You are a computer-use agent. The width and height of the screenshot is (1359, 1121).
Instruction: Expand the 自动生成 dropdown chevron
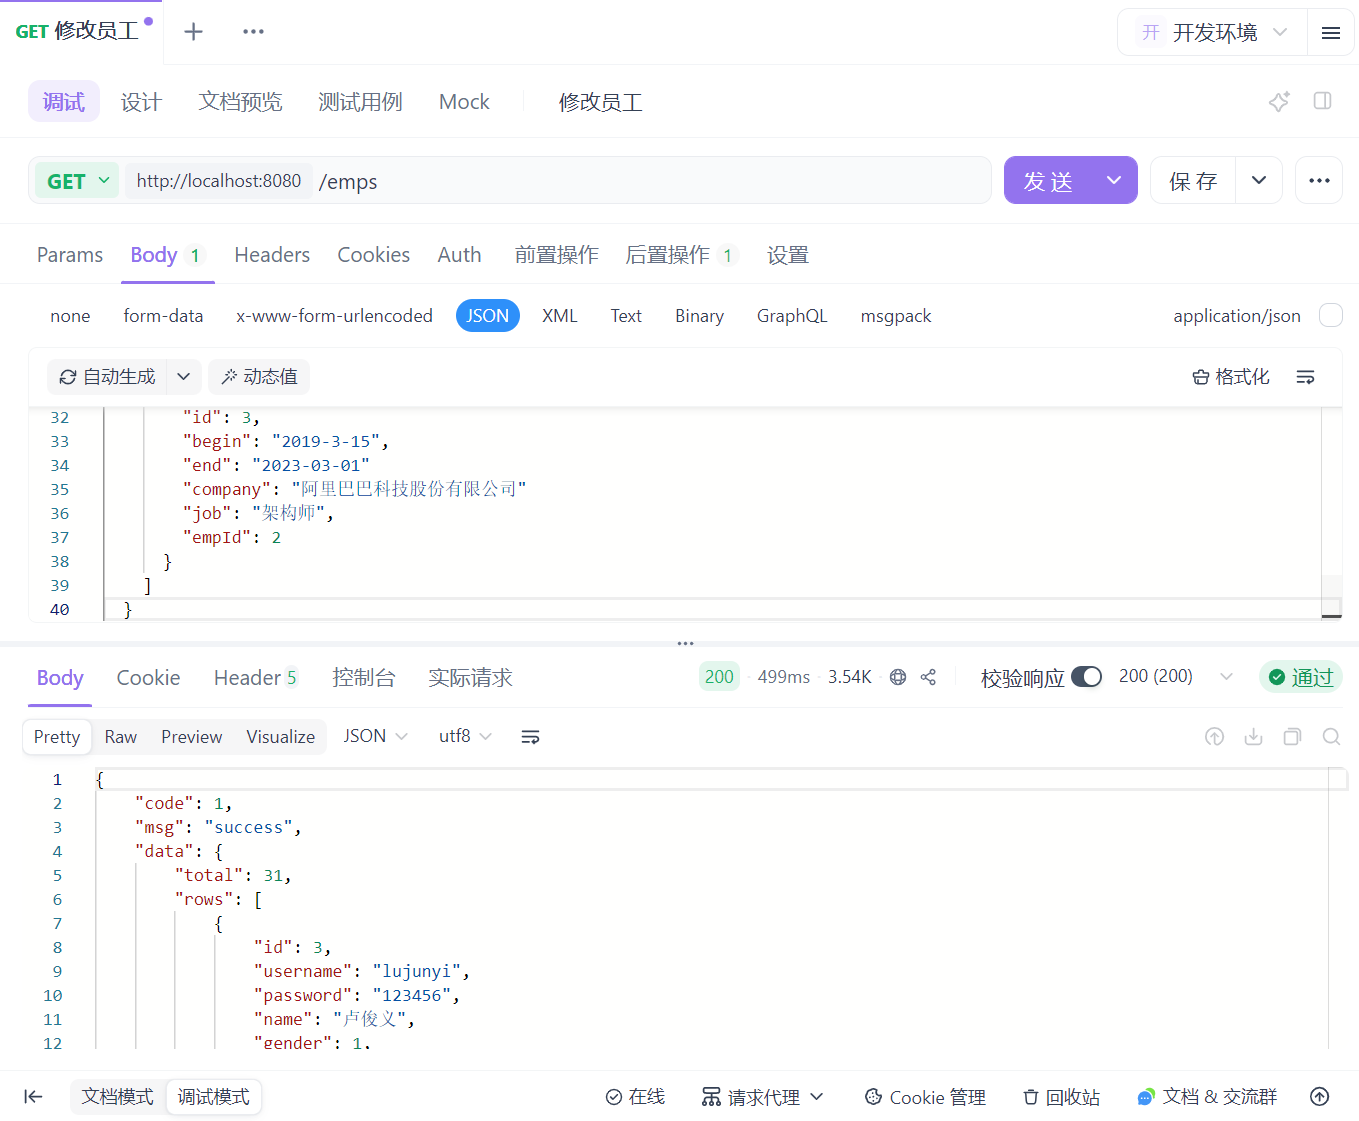[183, 377]
